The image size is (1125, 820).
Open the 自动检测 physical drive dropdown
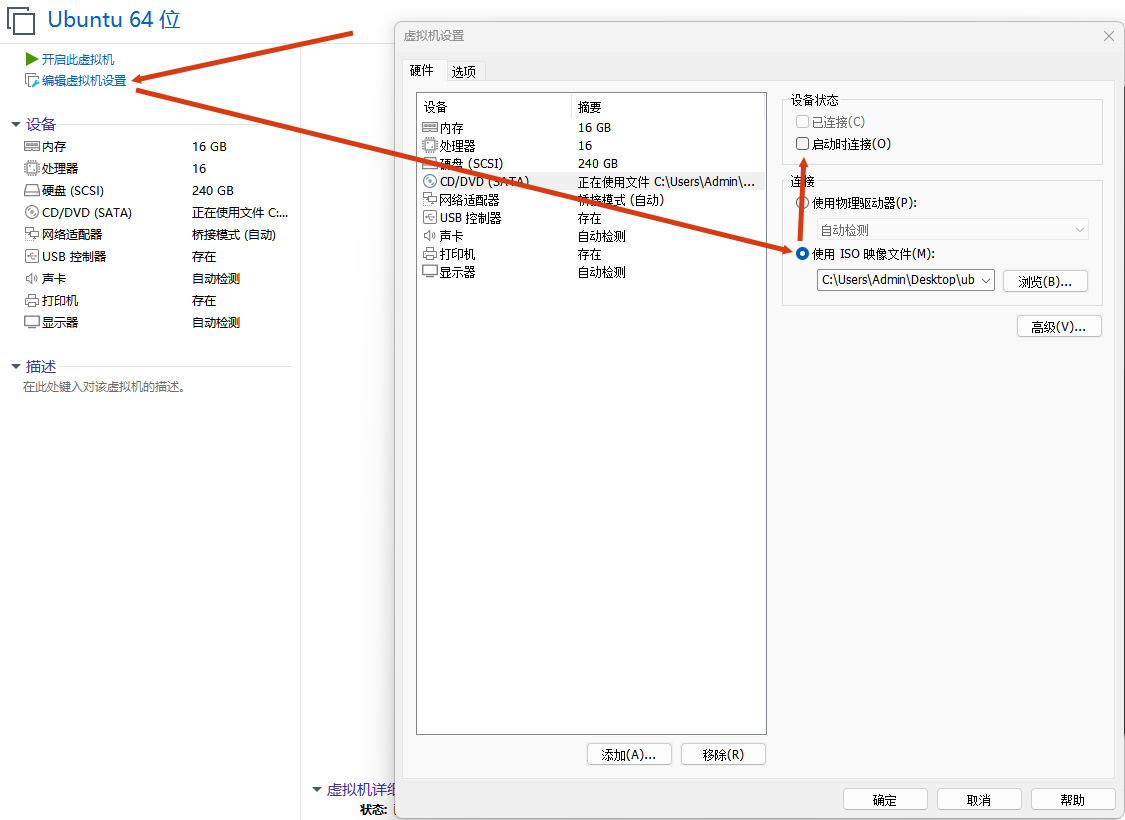953,230
